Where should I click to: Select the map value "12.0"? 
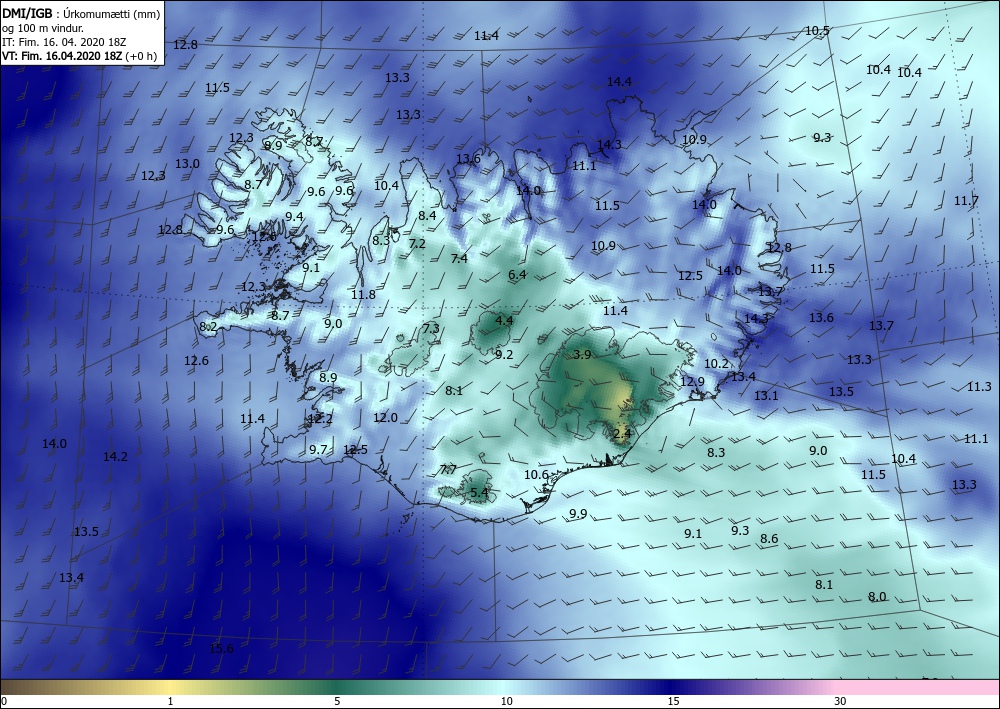coord(385,418)
